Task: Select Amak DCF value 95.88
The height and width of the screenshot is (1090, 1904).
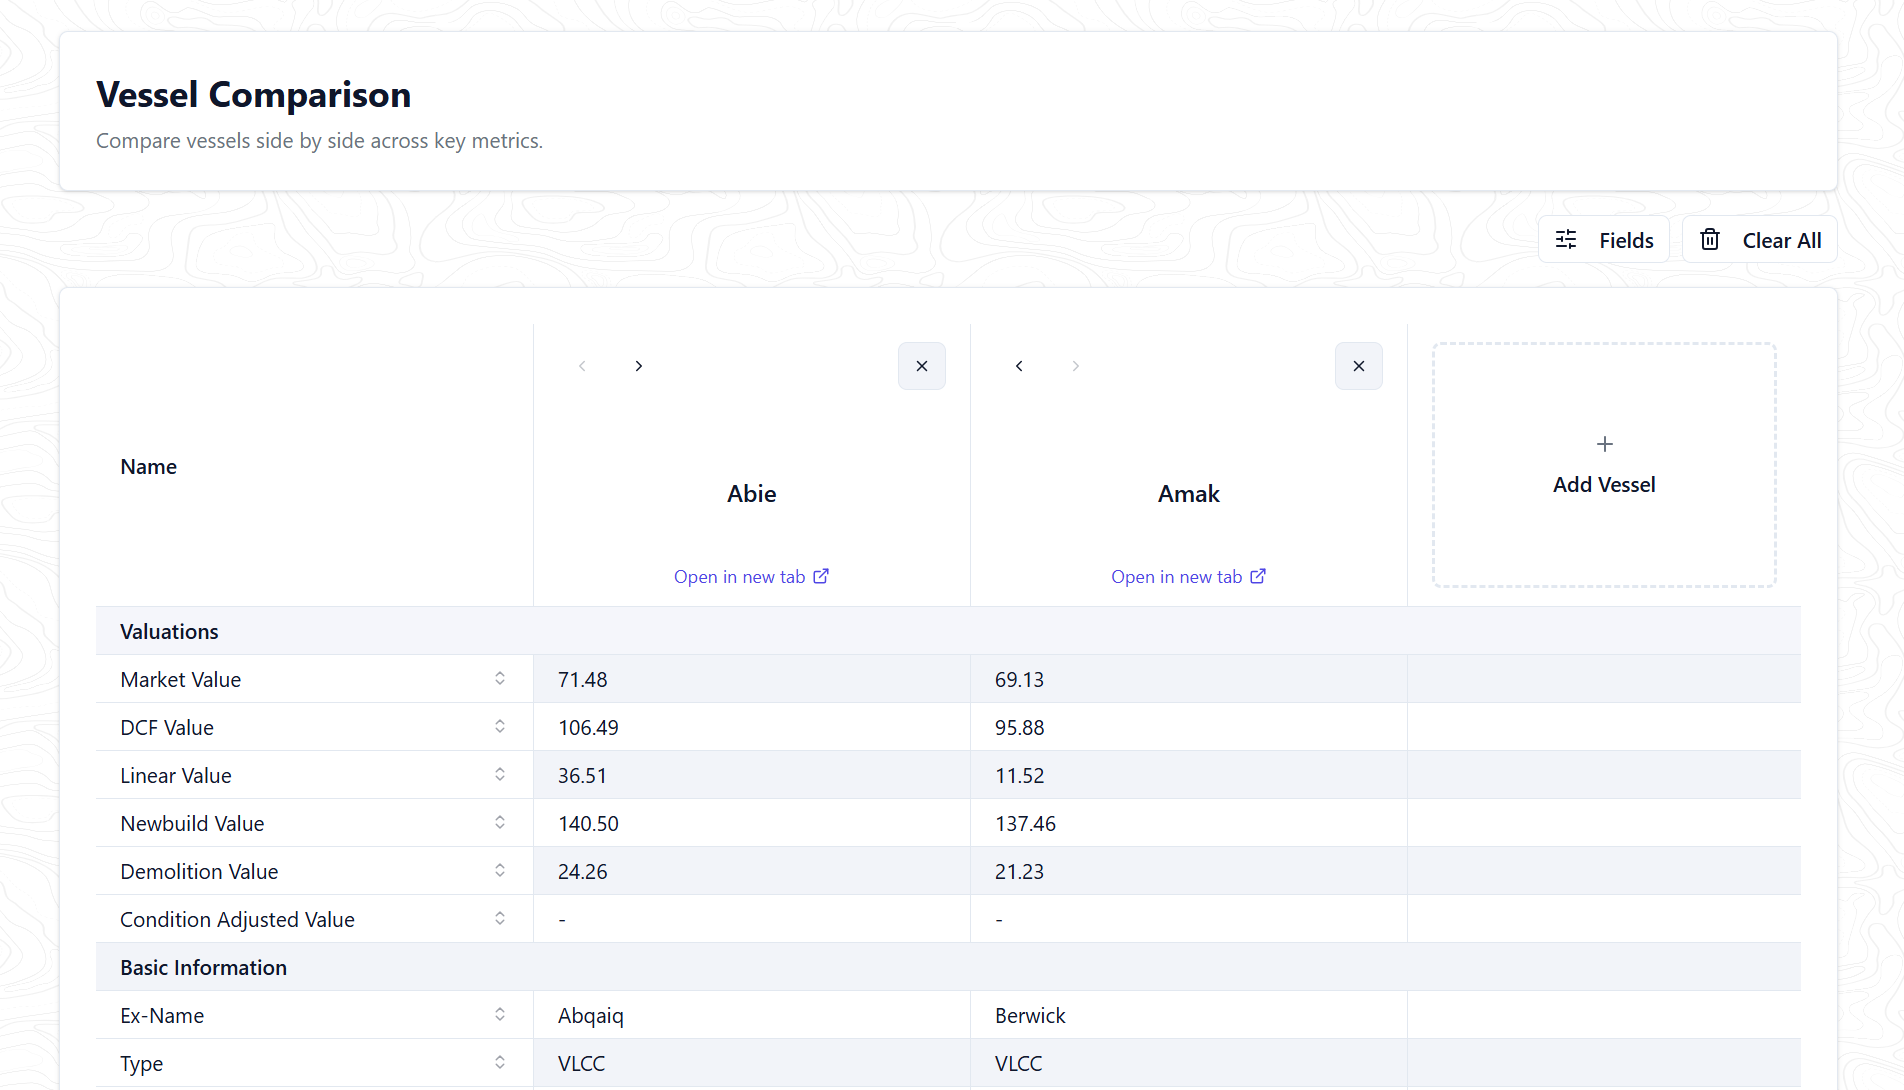Action: coord(1019,728)
